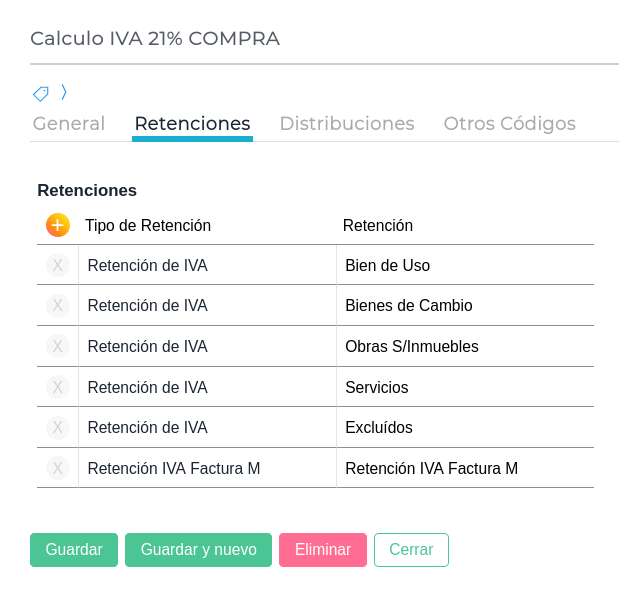
Task: Click the Cerrar button
Action: (411, 550)
